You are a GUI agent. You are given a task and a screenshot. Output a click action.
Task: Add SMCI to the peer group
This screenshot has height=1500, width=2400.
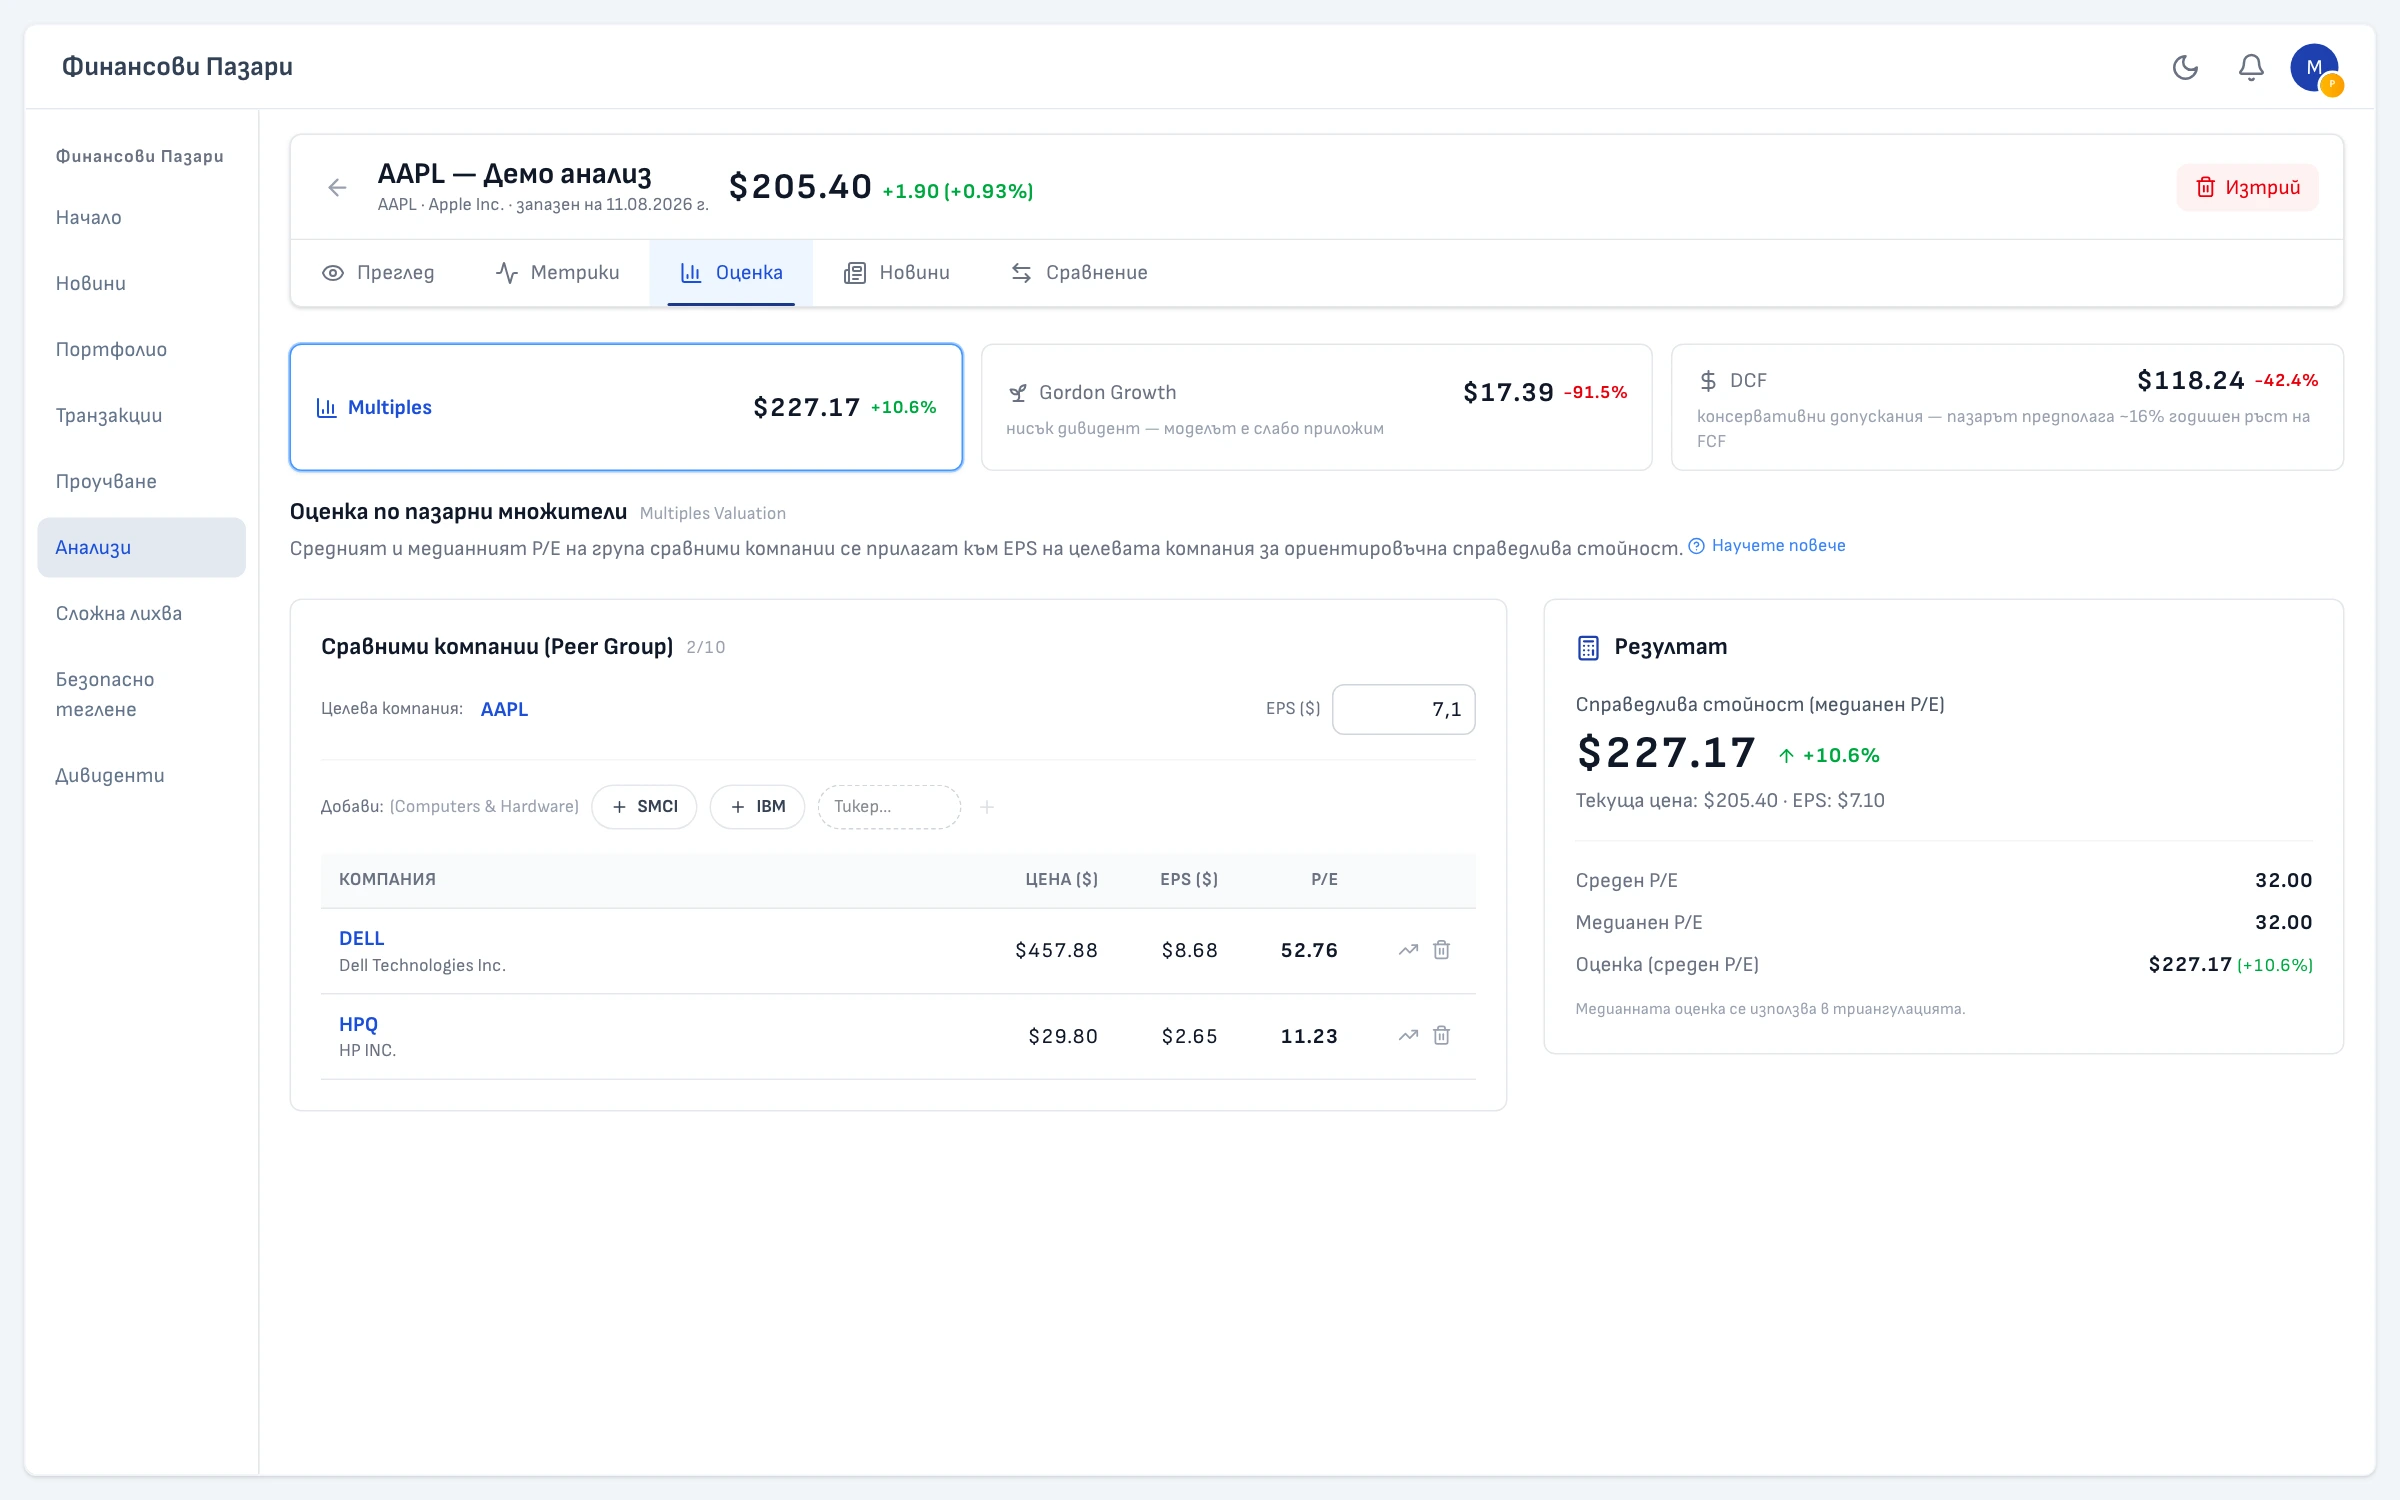pyautogui.click(x=644, y=807)
